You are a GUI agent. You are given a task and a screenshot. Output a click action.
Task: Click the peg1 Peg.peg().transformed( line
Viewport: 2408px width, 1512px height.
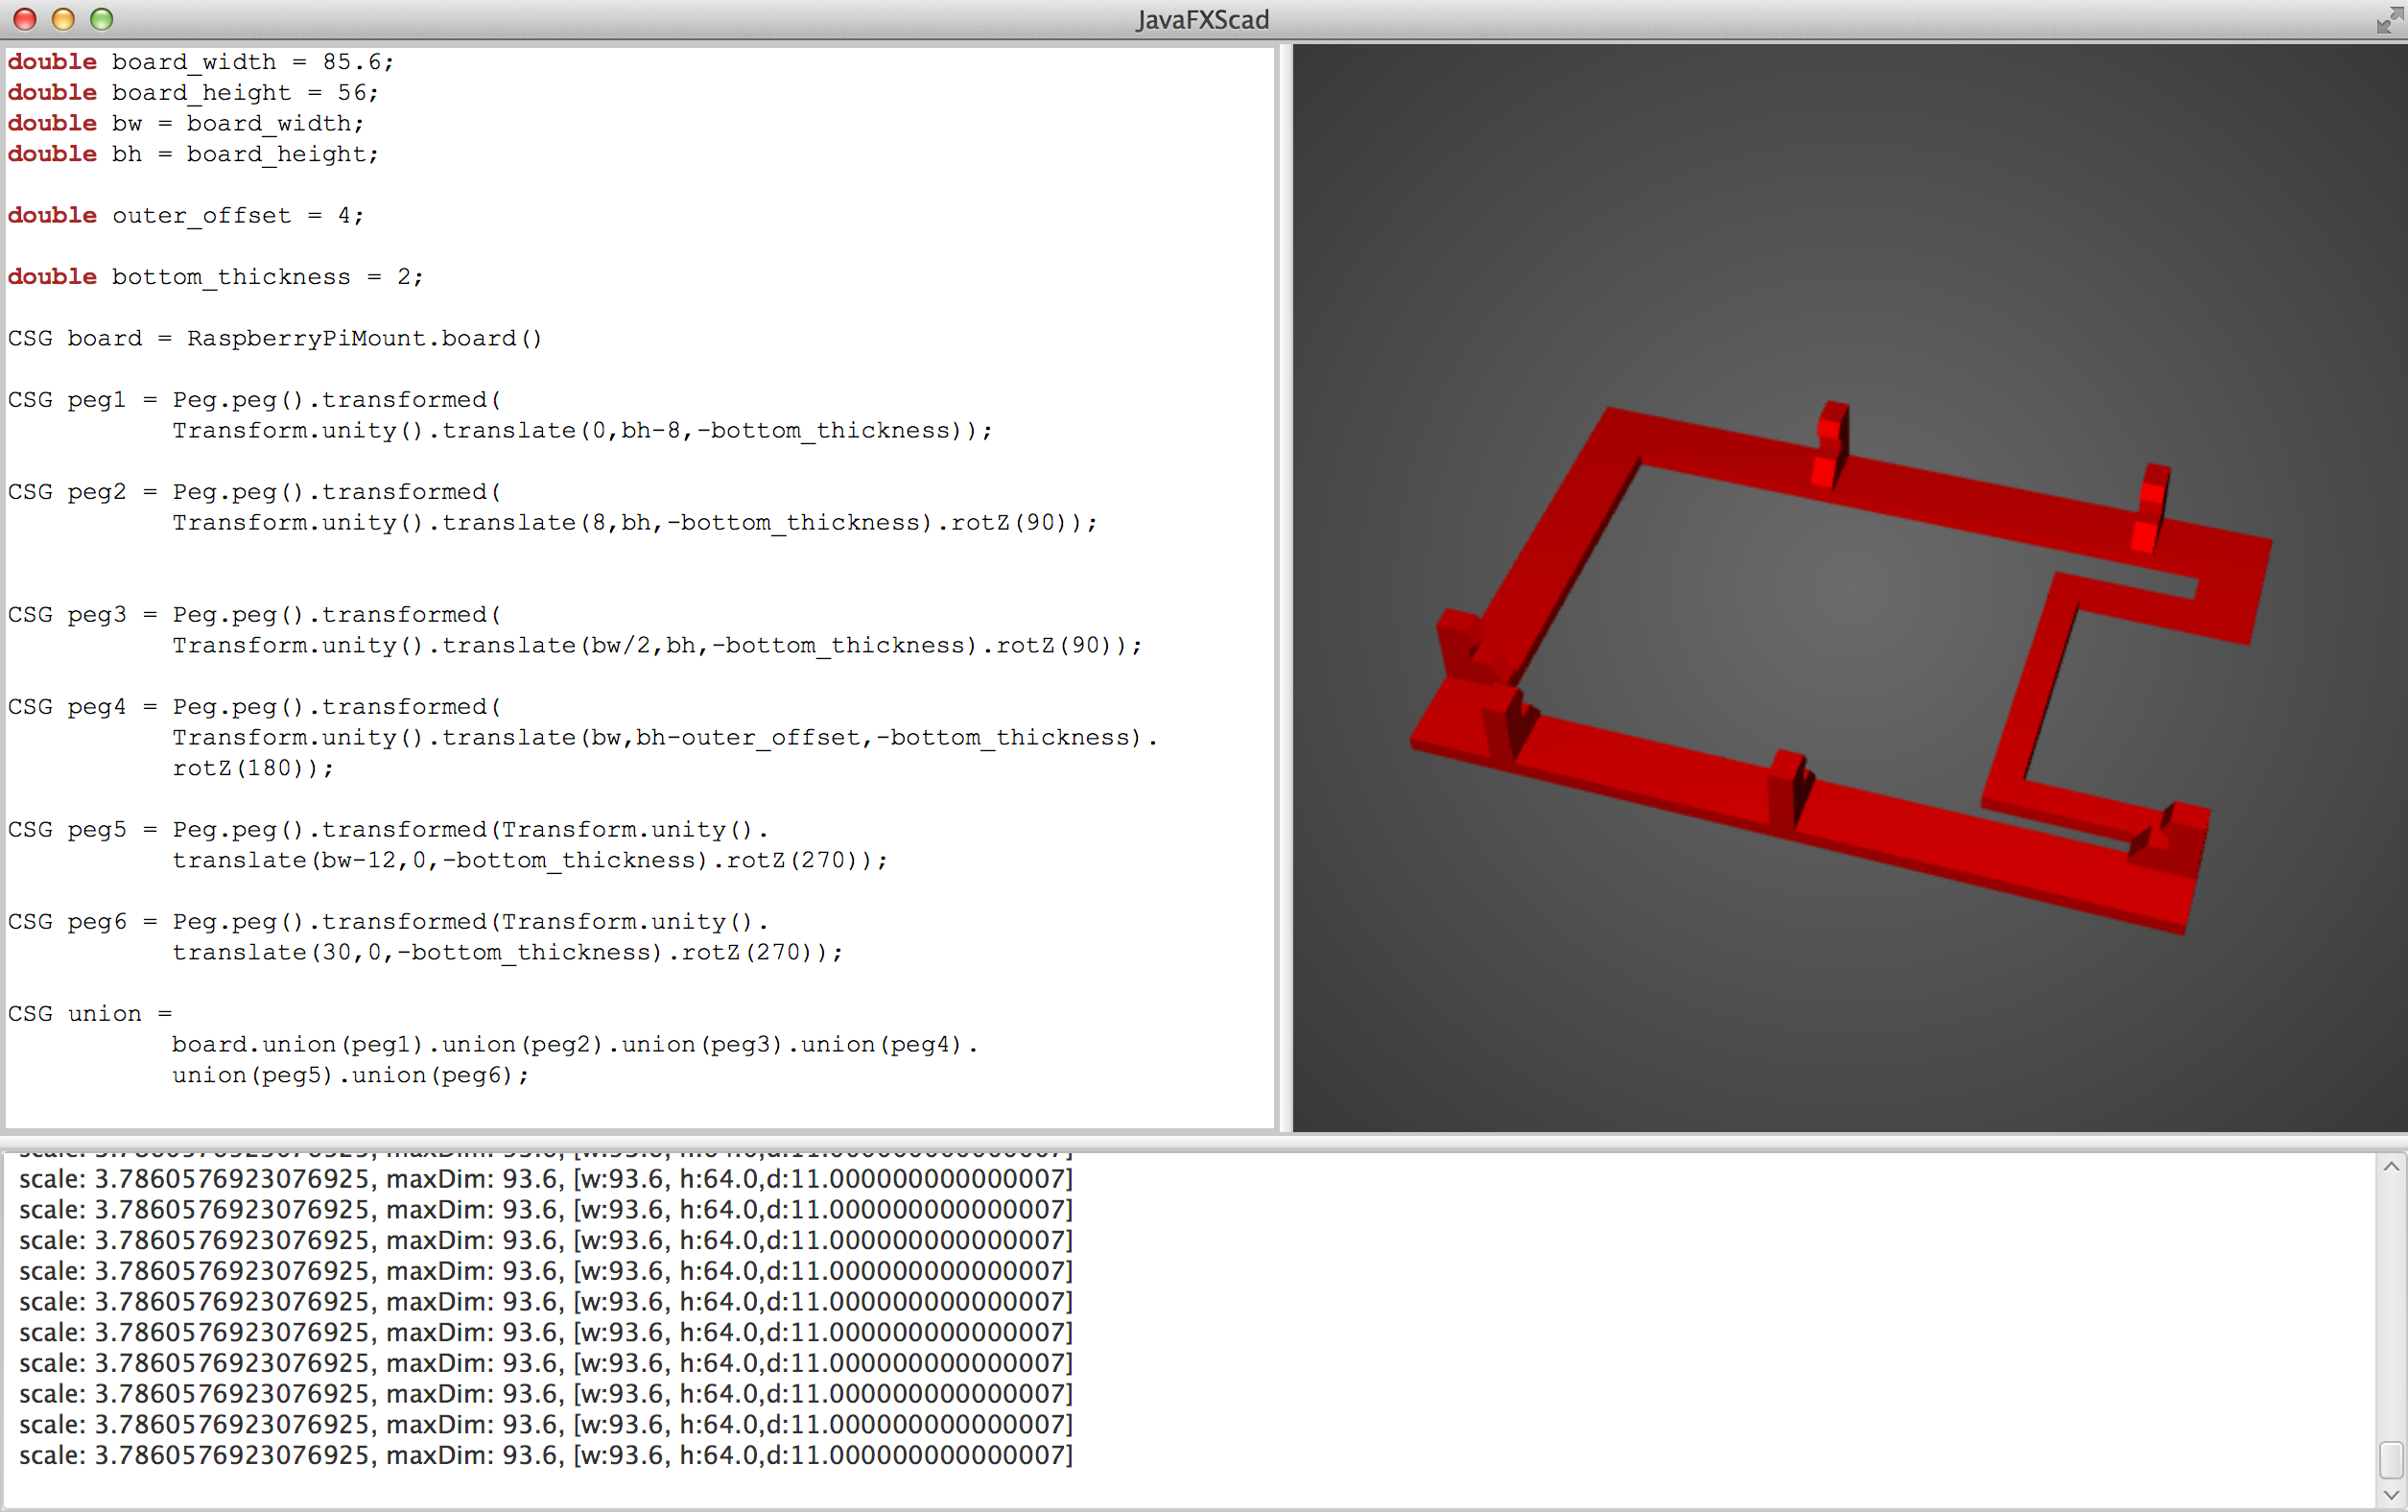(336, 400)
